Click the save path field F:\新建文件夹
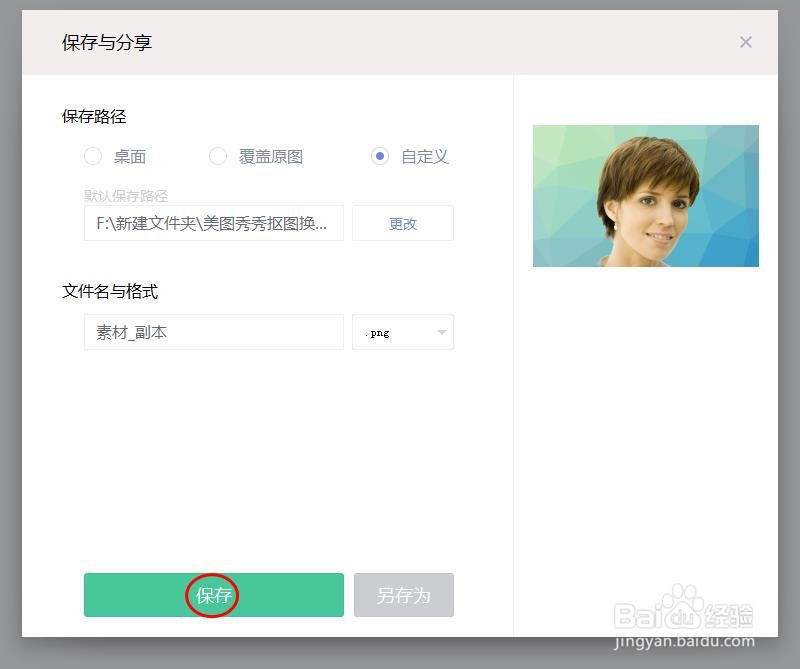 point(214,223)
